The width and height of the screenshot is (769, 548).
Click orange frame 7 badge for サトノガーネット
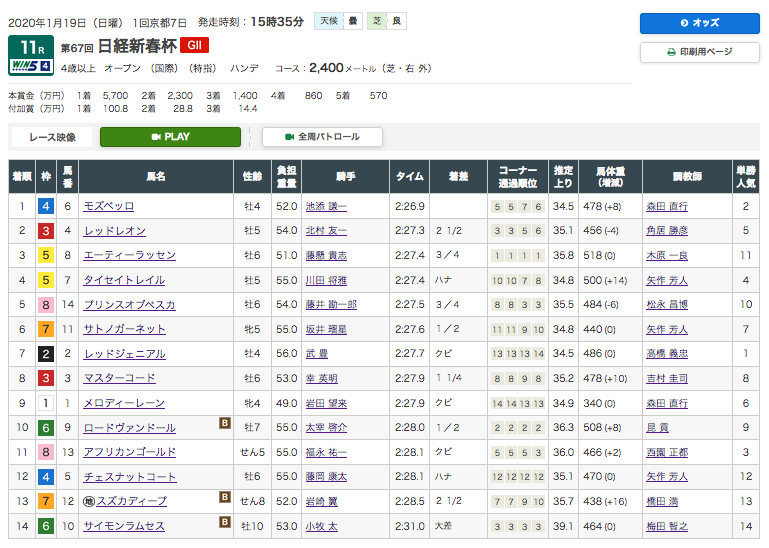point(46,329)
